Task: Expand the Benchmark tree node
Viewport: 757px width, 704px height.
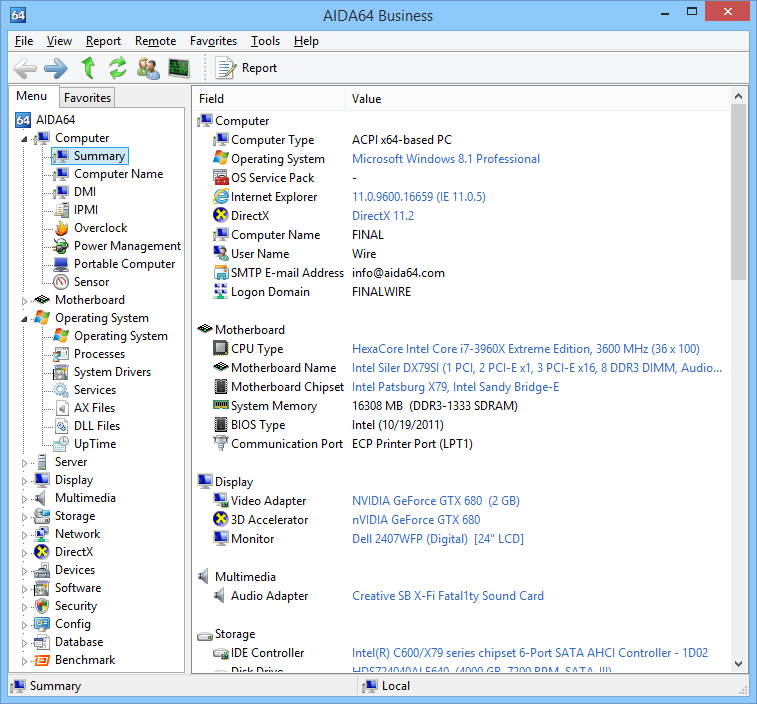Action: [25, 660]
